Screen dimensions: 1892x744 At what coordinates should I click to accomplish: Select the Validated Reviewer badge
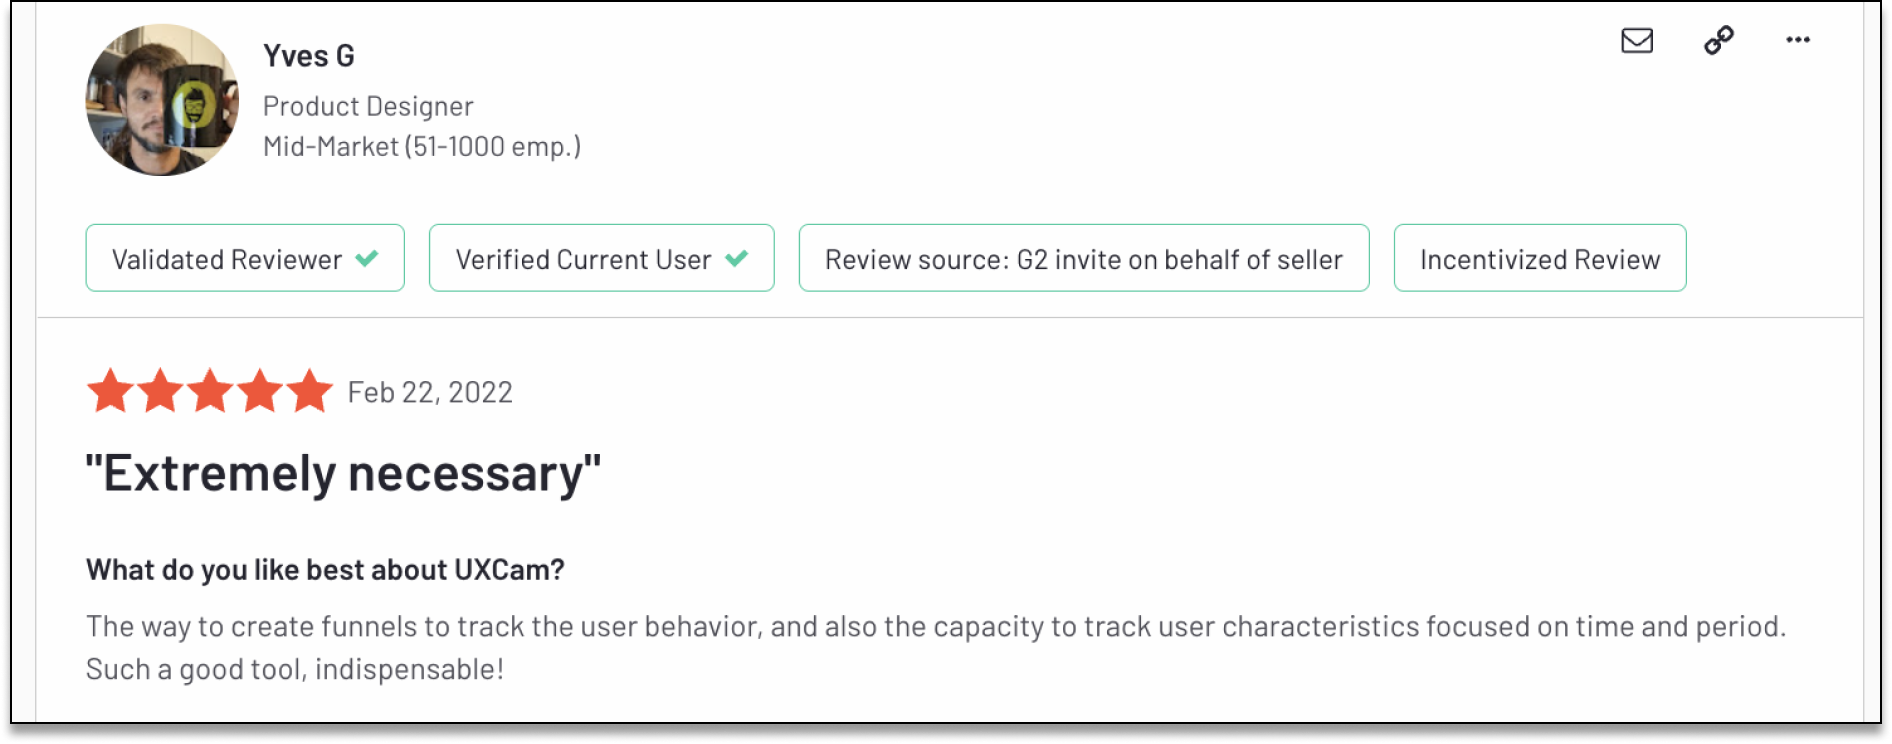(244, 258)
